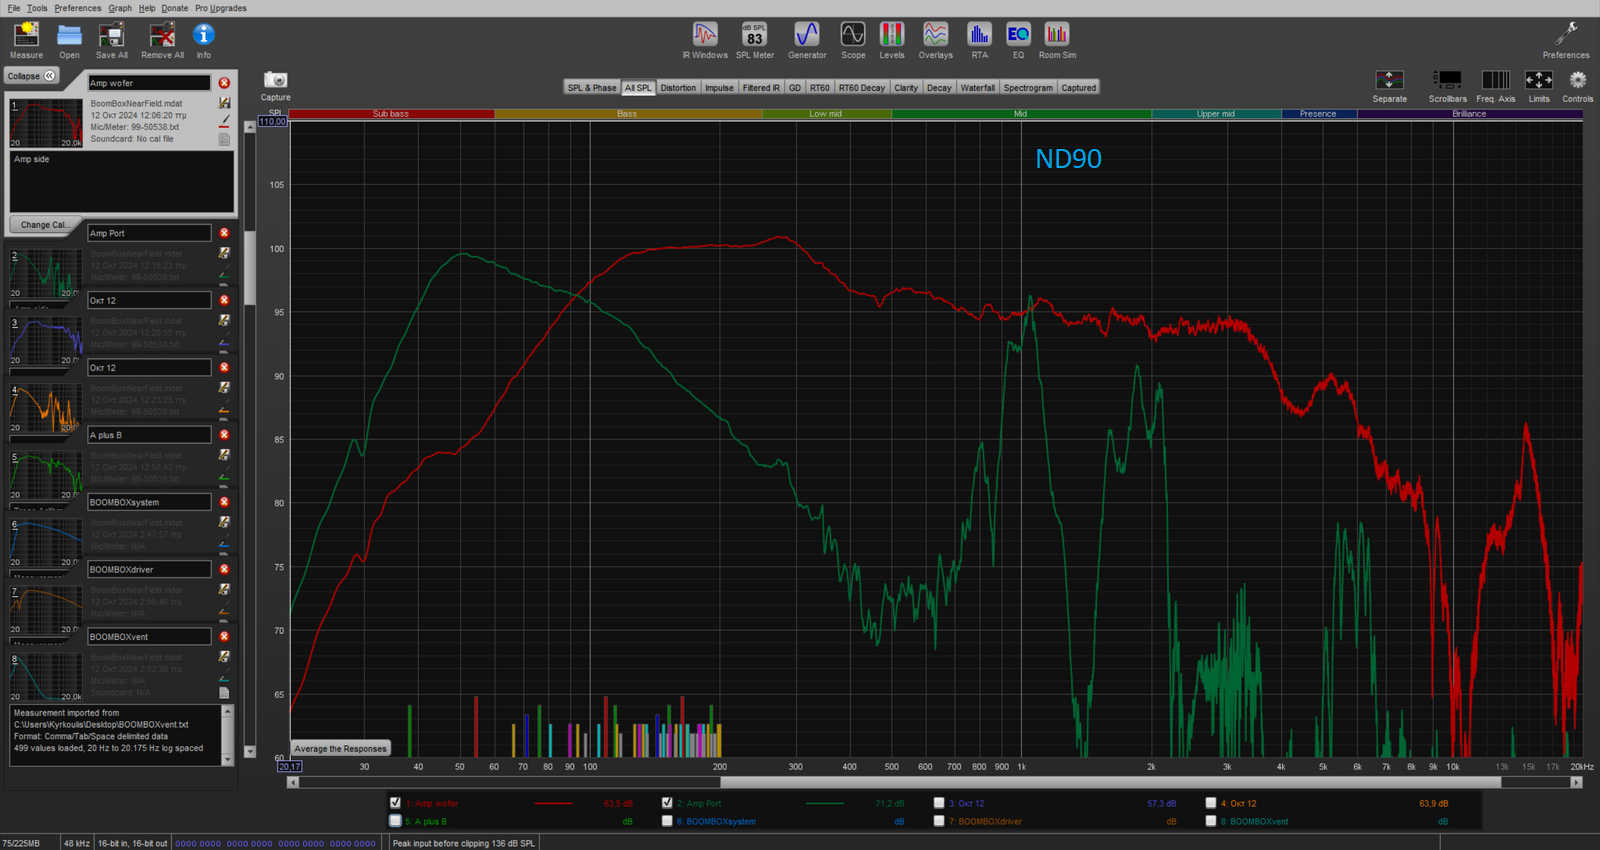This screenshot has height=850, width=1600.
Task: Select measurement 1 thumbnail graph
Action: [45, 123]
